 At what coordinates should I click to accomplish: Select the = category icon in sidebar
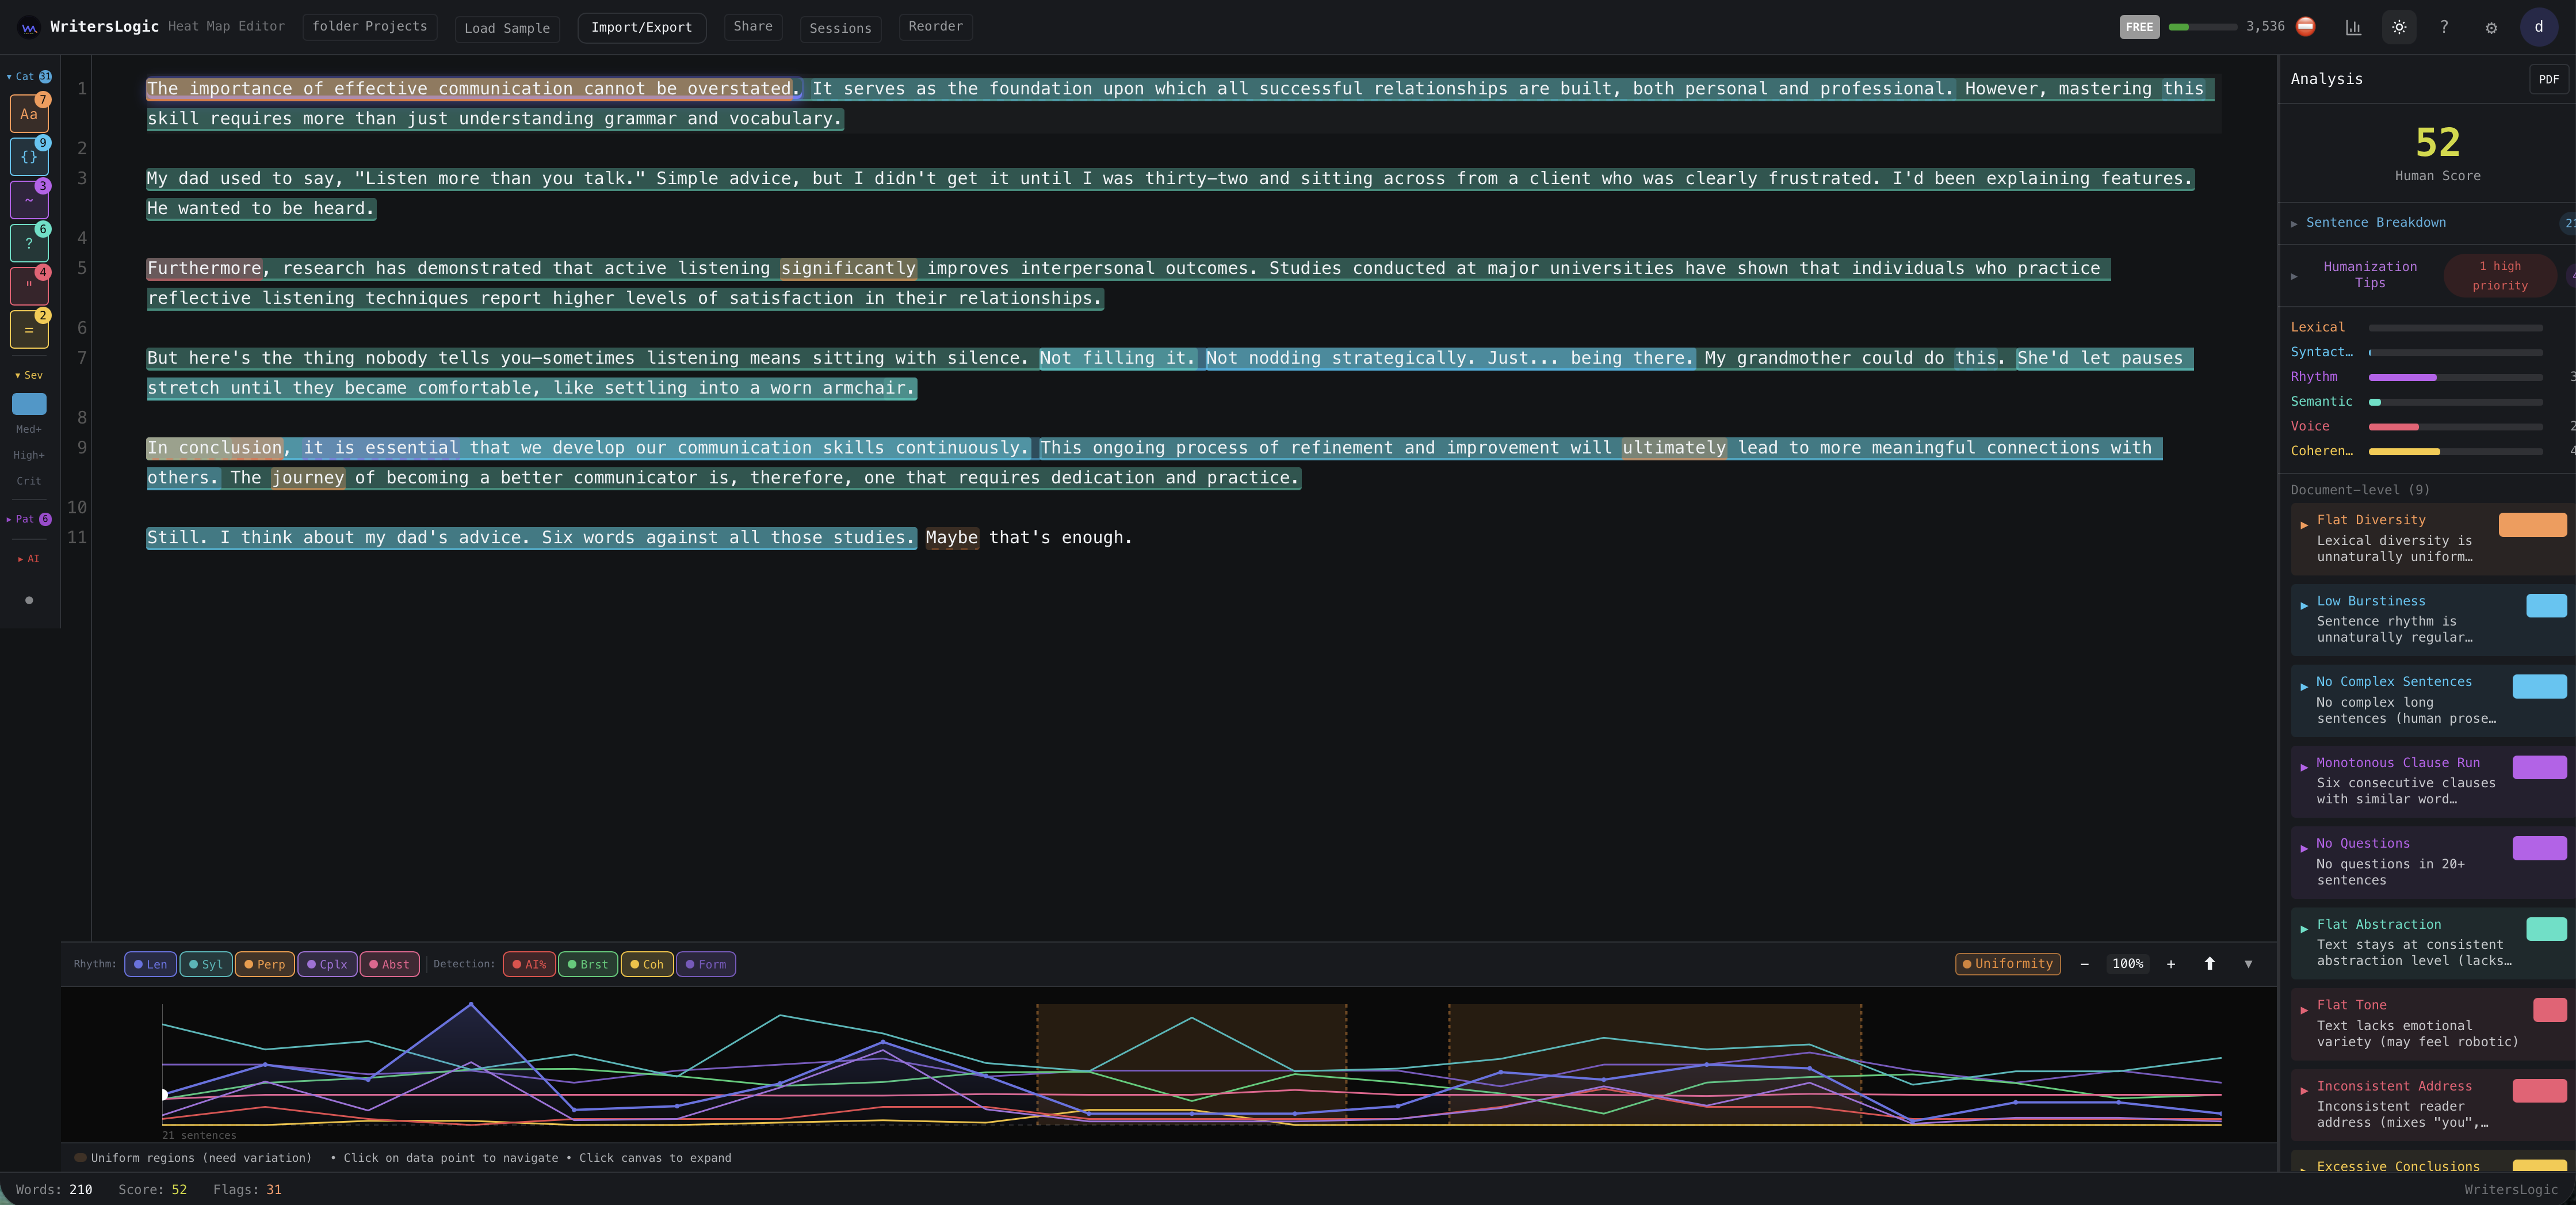point(29,329)
